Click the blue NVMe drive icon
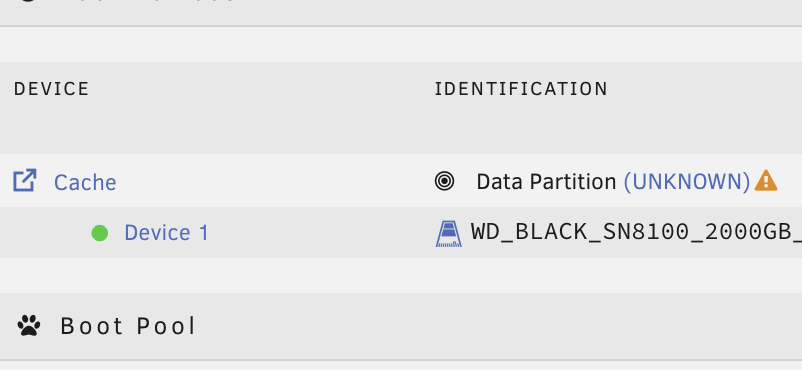 click(x=449, y=234)
